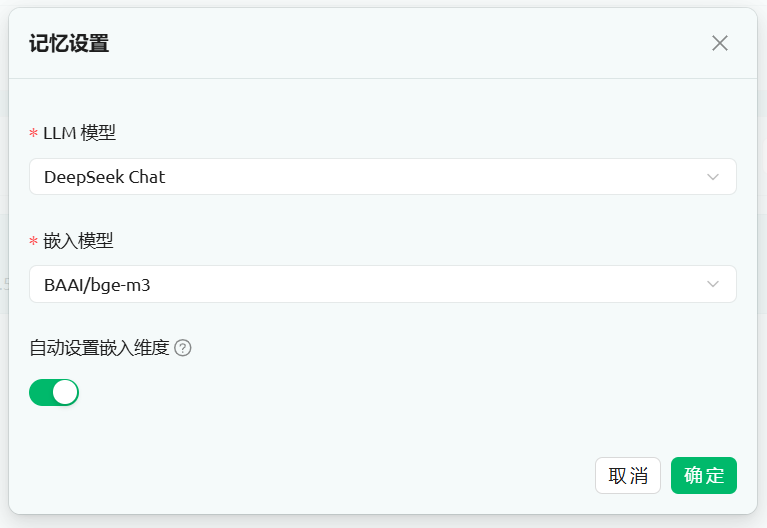This screenshot has height=528, width=767.
Task: Click the chevron arrow in LLM 模型 field
Action: click(713, 177)
